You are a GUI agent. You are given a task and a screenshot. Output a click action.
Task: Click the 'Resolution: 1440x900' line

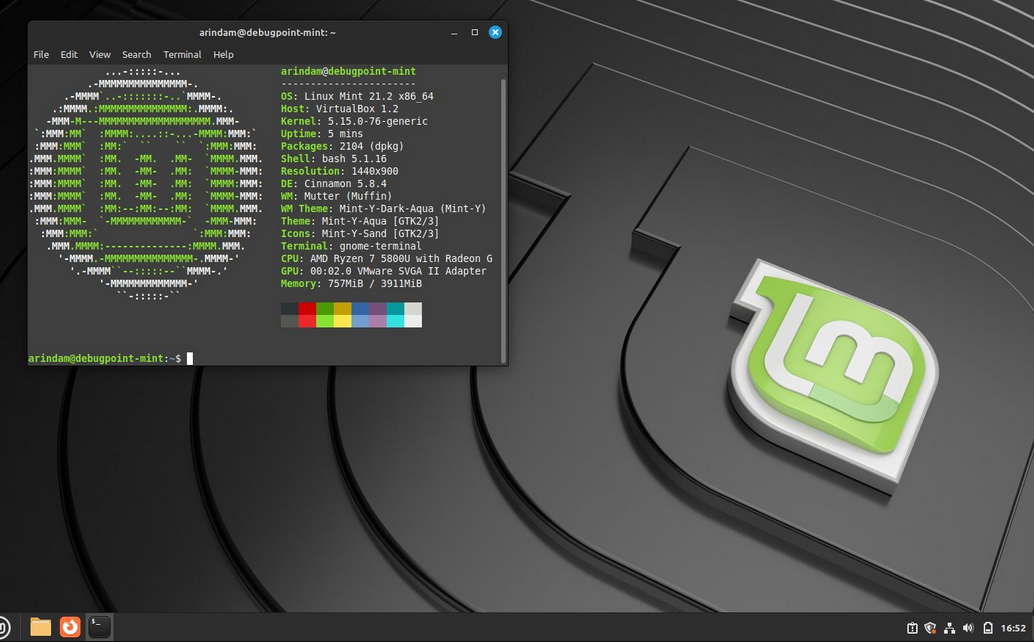click(340, 171)
